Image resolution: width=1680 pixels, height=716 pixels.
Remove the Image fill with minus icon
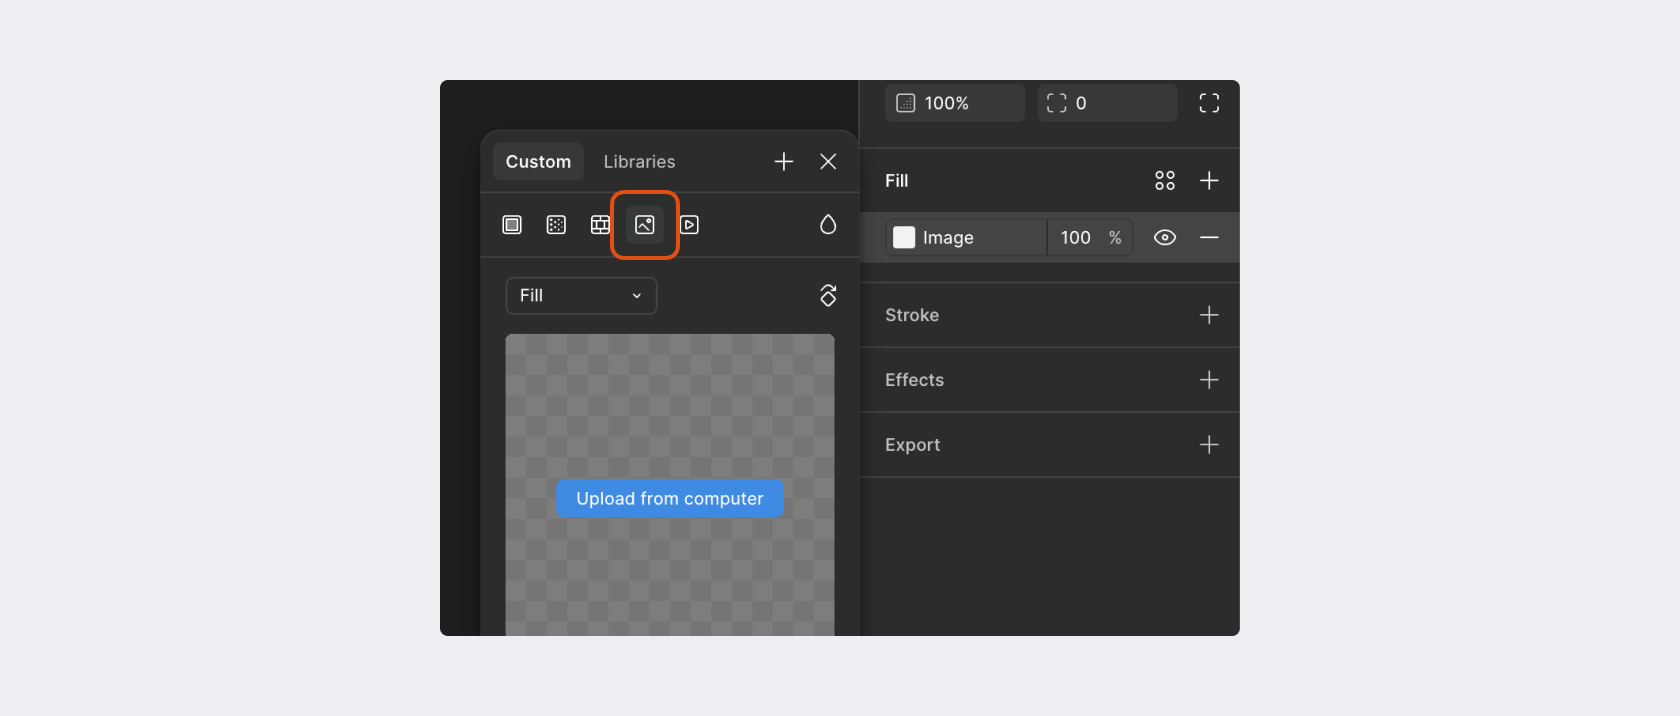pos(1209,238)
